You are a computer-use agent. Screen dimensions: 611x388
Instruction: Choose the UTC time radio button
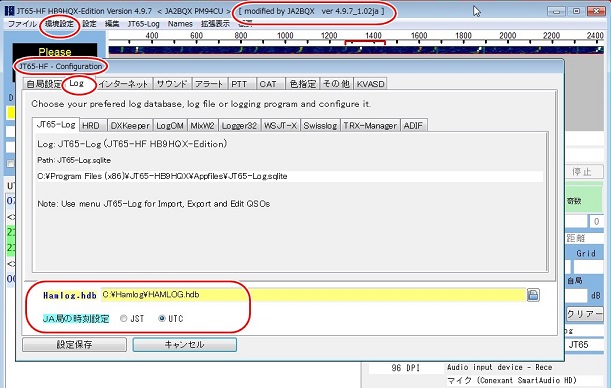162,318
